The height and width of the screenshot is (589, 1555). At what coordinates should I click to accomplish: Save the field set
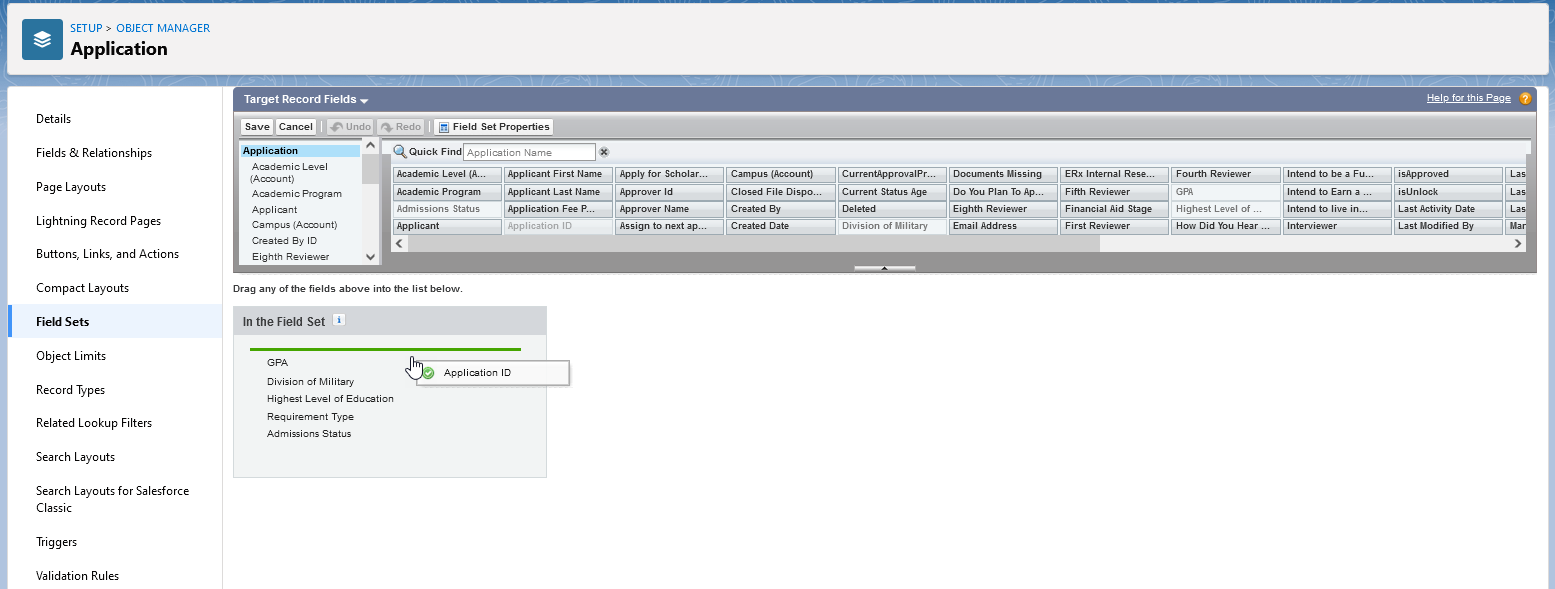pyautogui.click(x=257, y=127)
